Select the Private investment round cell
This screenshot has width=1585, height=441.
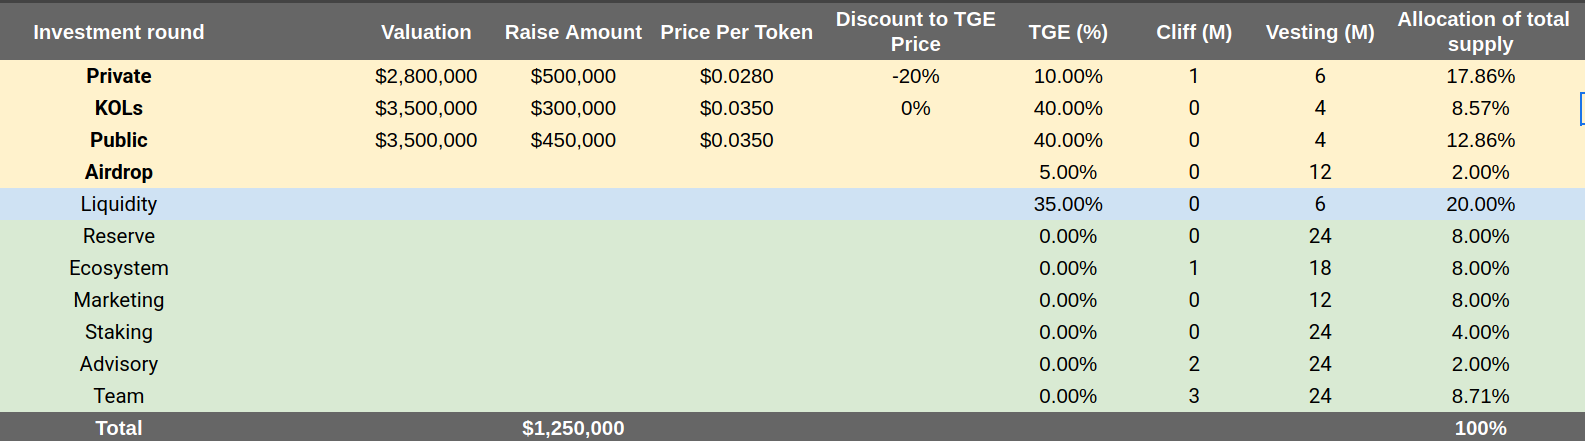[x=119, y=76]
